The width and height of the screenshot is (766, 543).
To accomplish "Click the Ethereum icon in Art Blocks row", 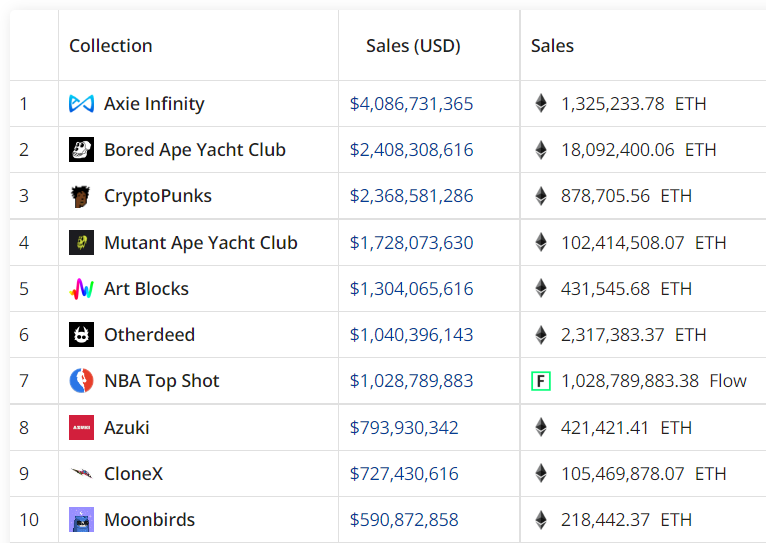I will coord(541,288).
